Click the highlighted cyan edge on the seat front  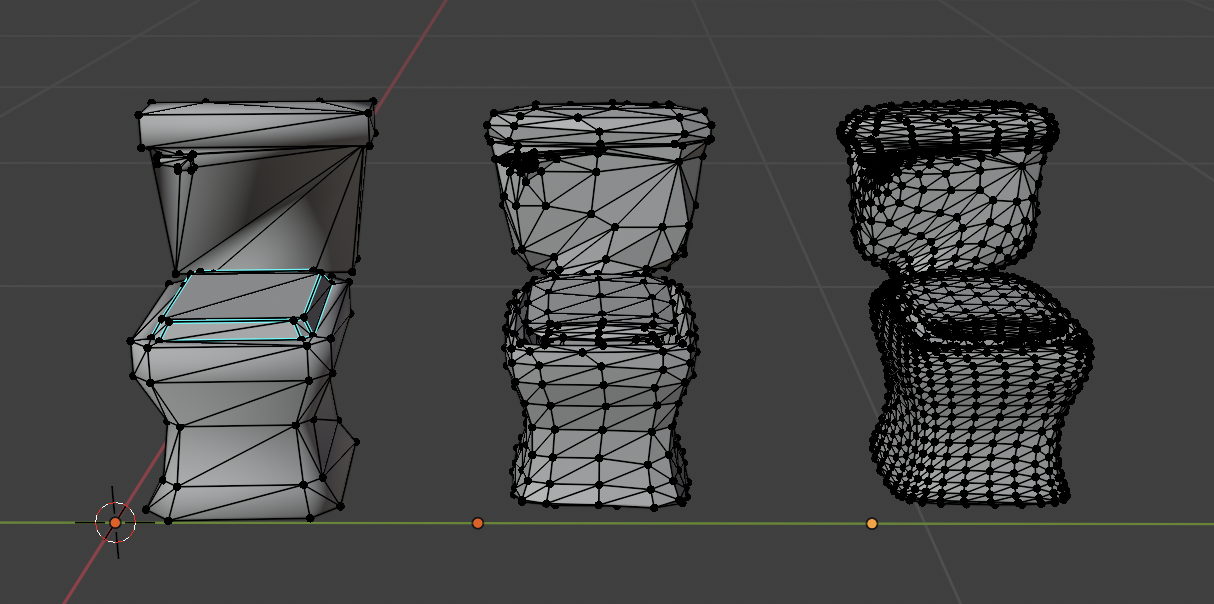tap(240, 340)
